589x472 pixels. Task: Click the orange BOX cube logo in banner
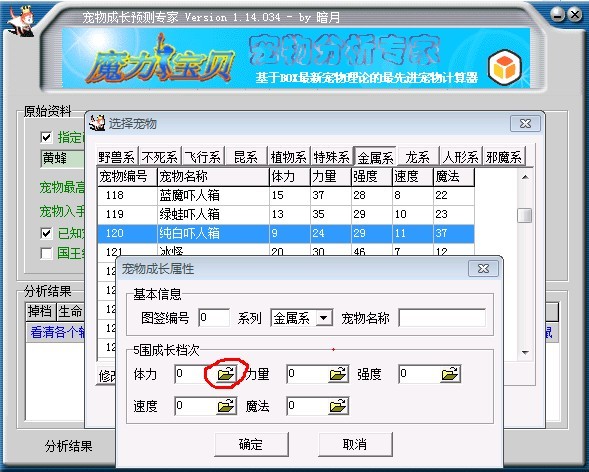tap(505, 68)
